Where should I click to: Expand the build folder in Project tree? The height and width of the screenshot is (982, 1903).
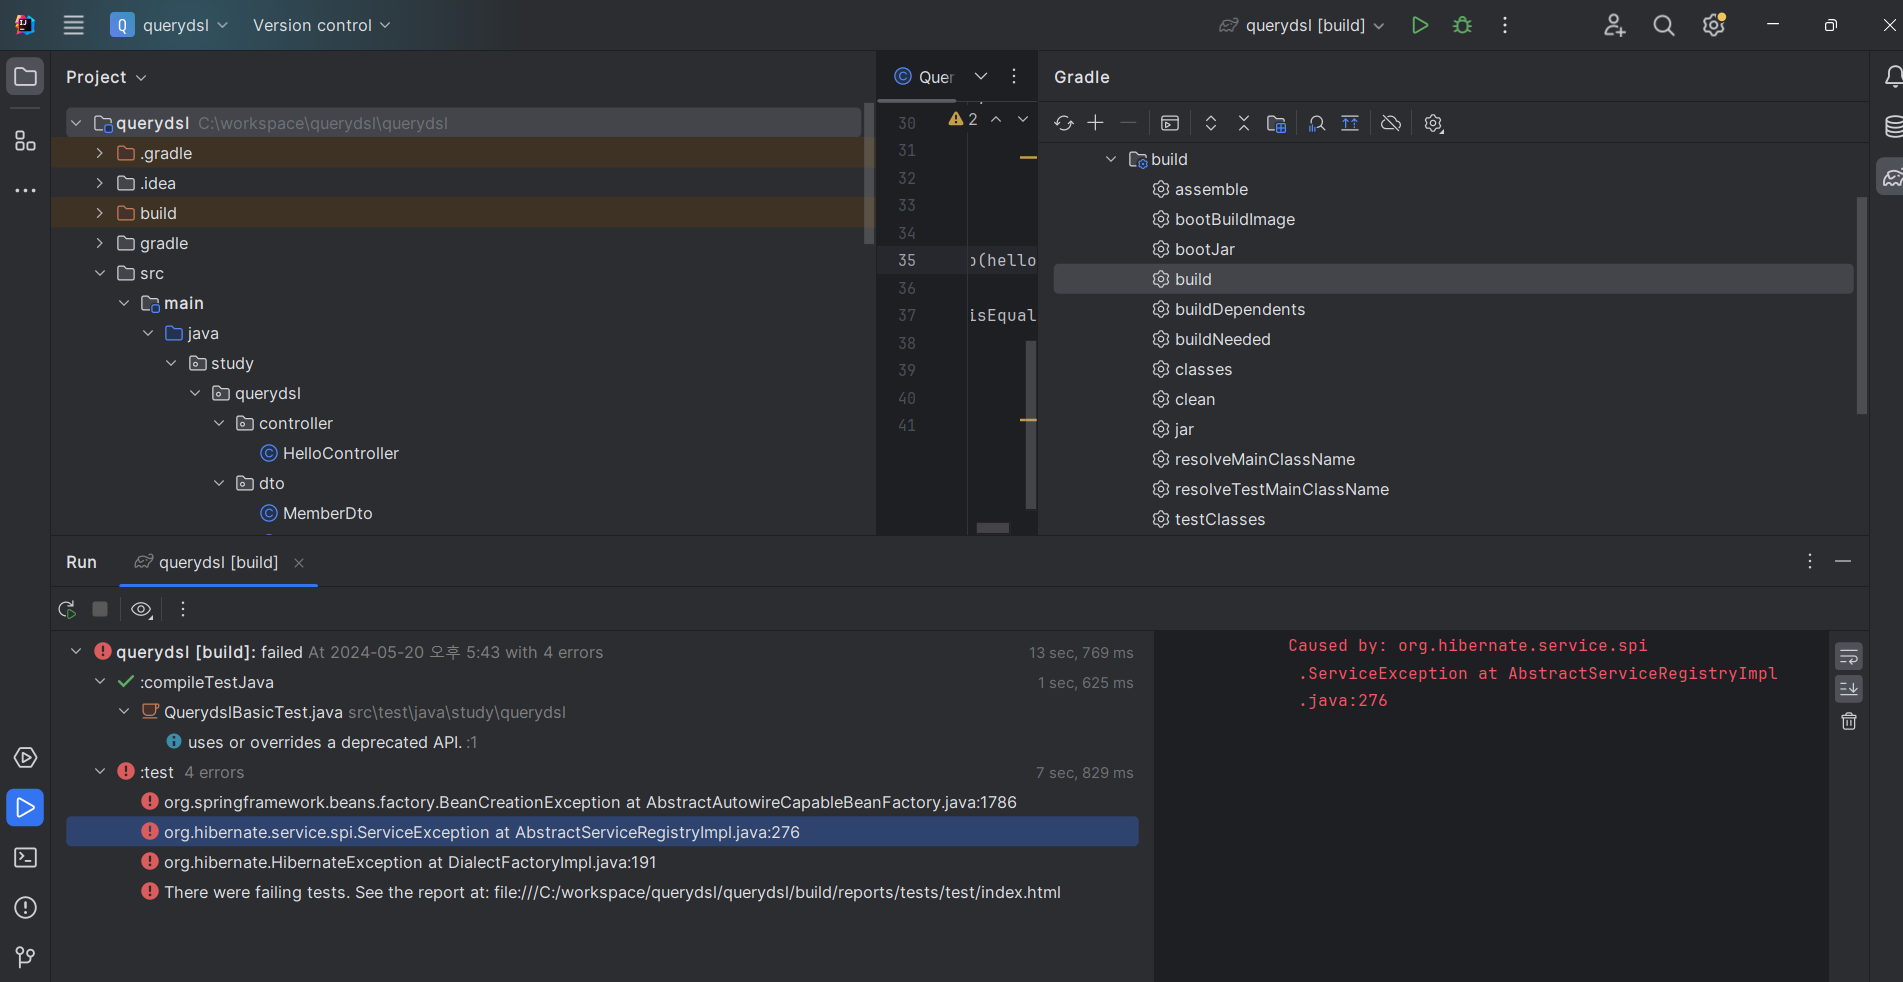[99, 213]
